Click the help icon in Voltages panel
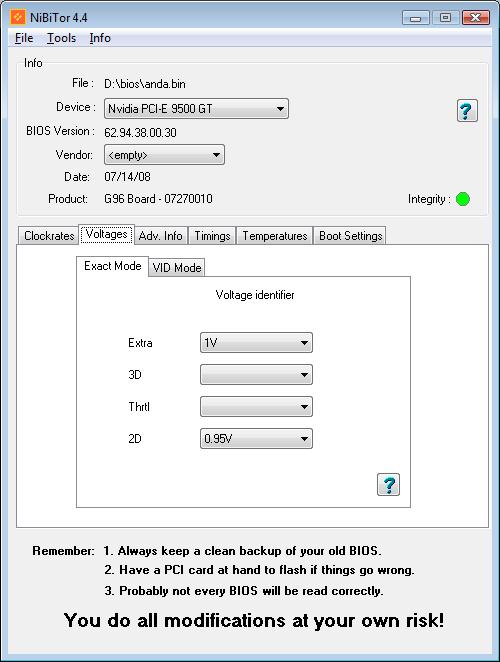This screenshot has width=500, height=662. [x=388, y=485]
